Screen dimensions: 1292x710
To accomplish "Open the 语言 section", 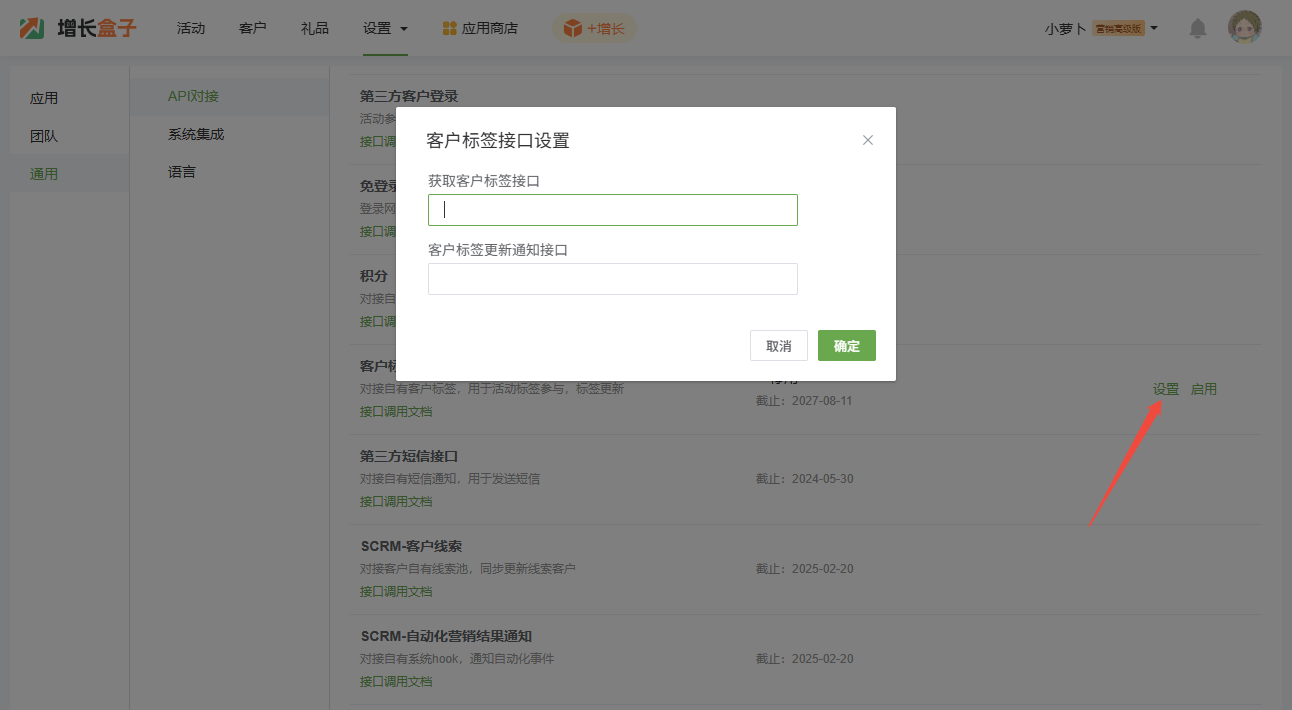I will tap(182, 172).
